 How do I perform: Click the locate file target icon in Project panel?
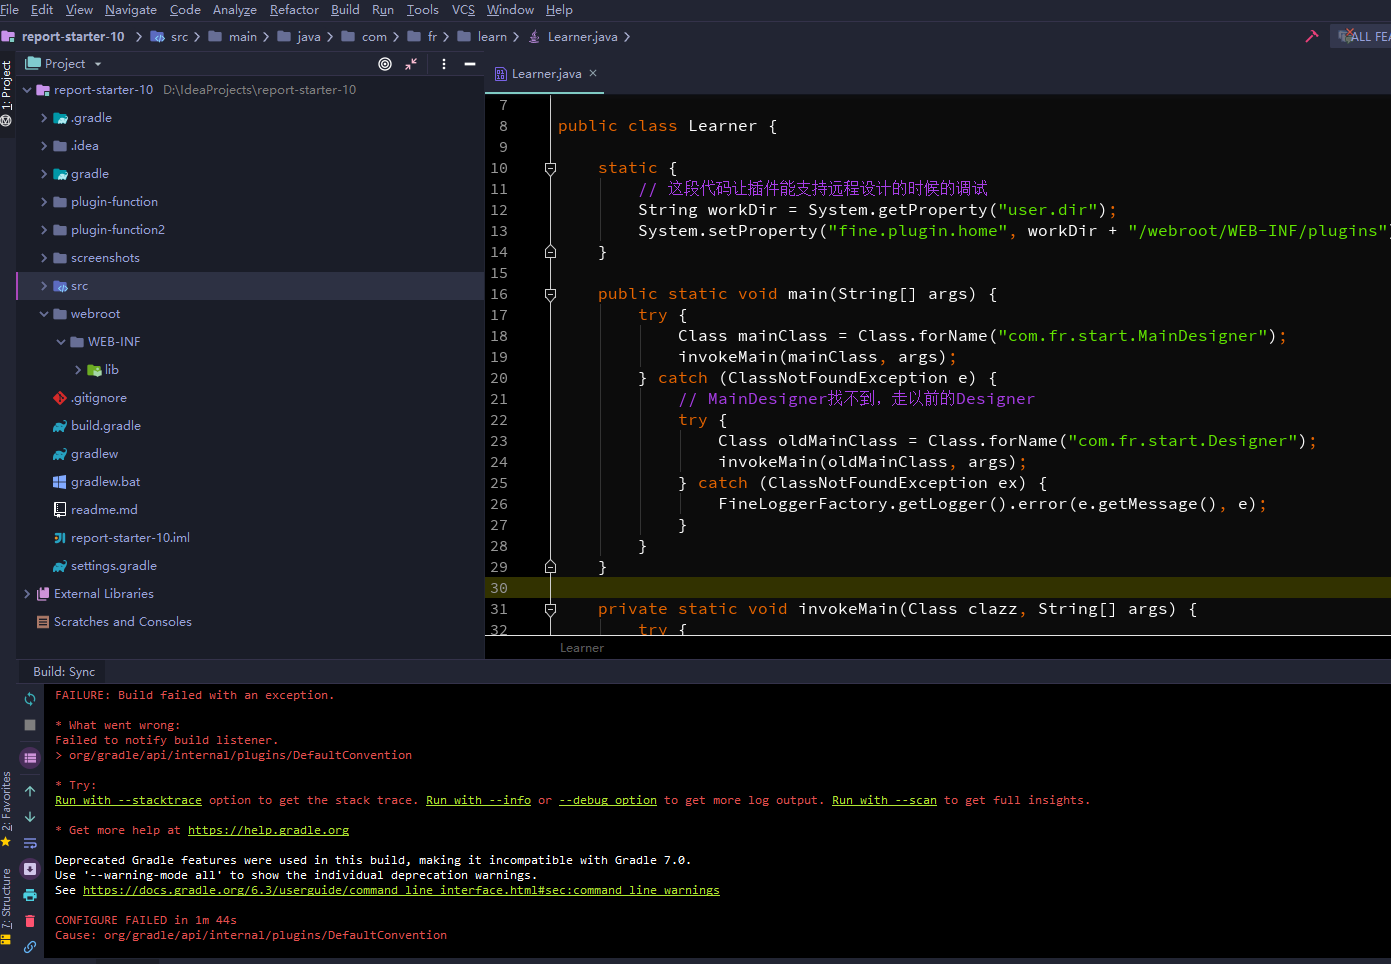385,64
